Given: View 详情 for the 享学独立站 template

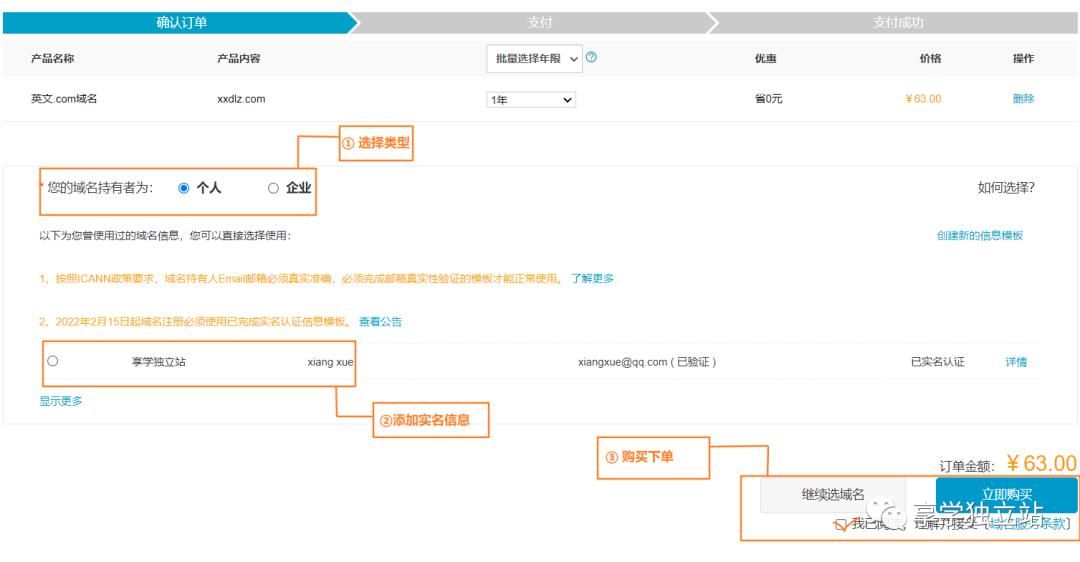Looking at the screenshot, I should 1016,362.
